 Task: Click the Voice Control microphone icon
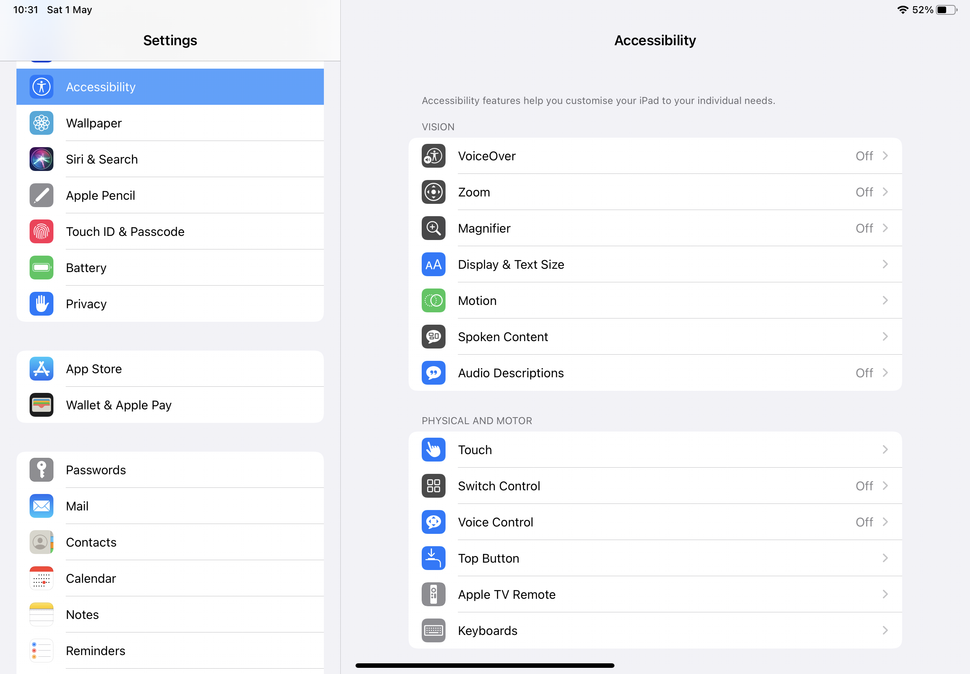click(x=433, y=522)
